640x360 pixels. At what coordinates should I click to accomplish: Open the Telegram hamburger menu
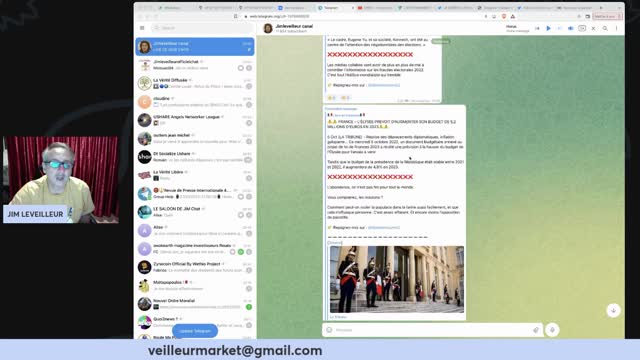click(142, 28)
